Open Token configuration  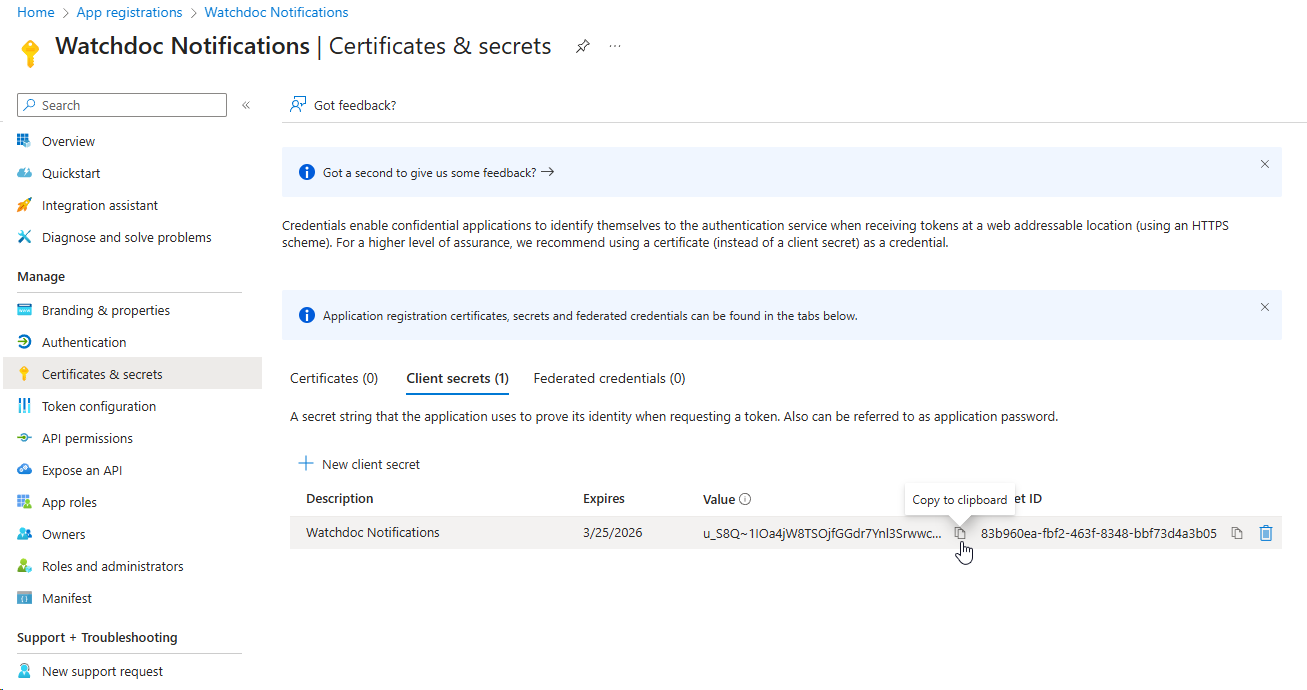99,406
